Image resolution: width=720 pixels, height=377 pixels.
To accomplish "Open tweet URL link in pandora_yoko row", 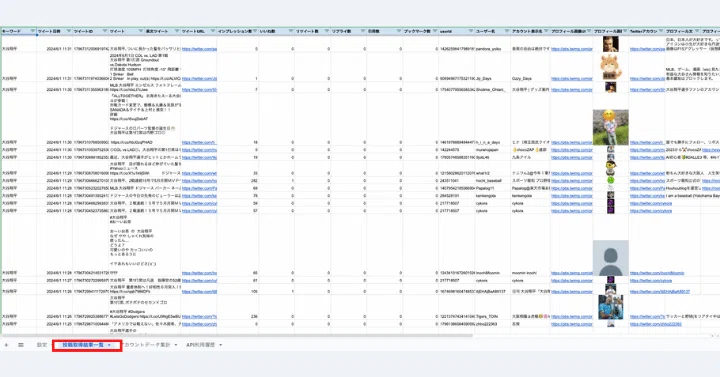I will click(199, 49).
